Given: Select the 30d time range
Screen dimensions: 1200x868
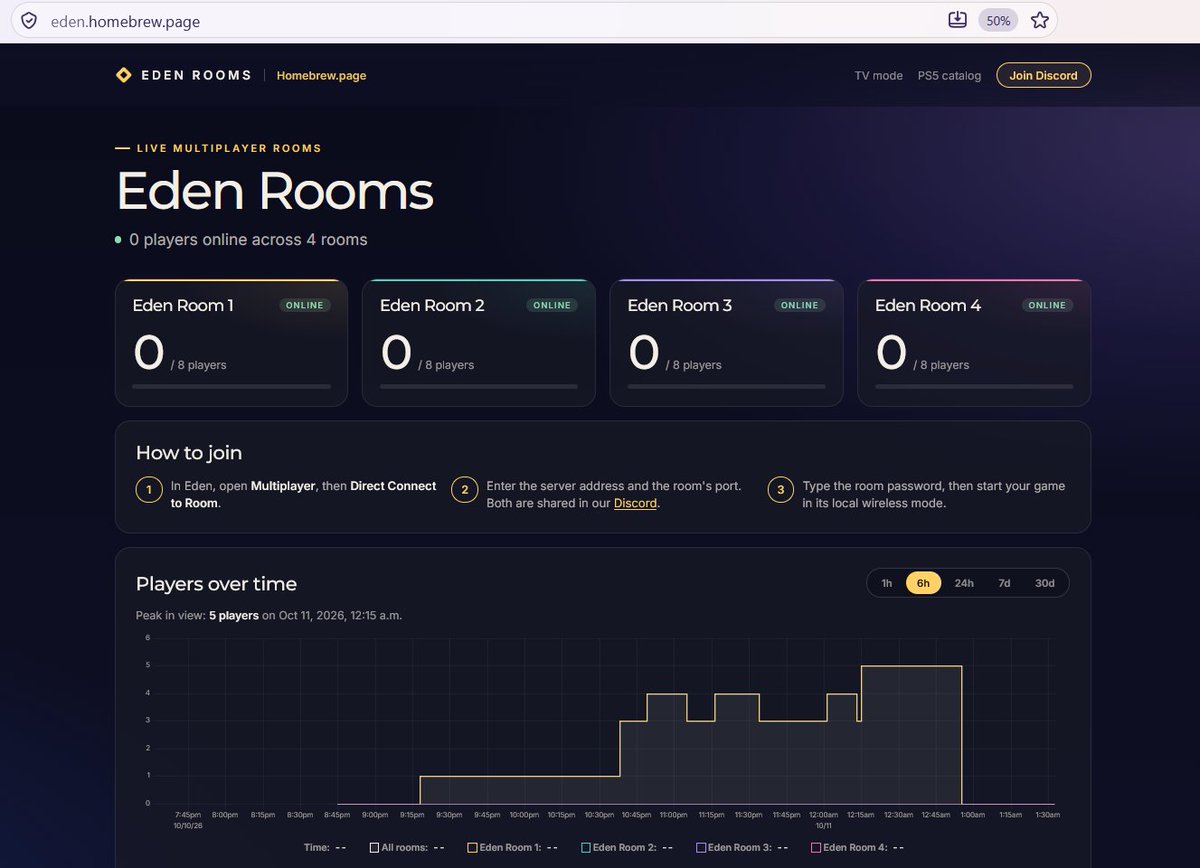Looking at the screenshot, I should [1044, 583].
